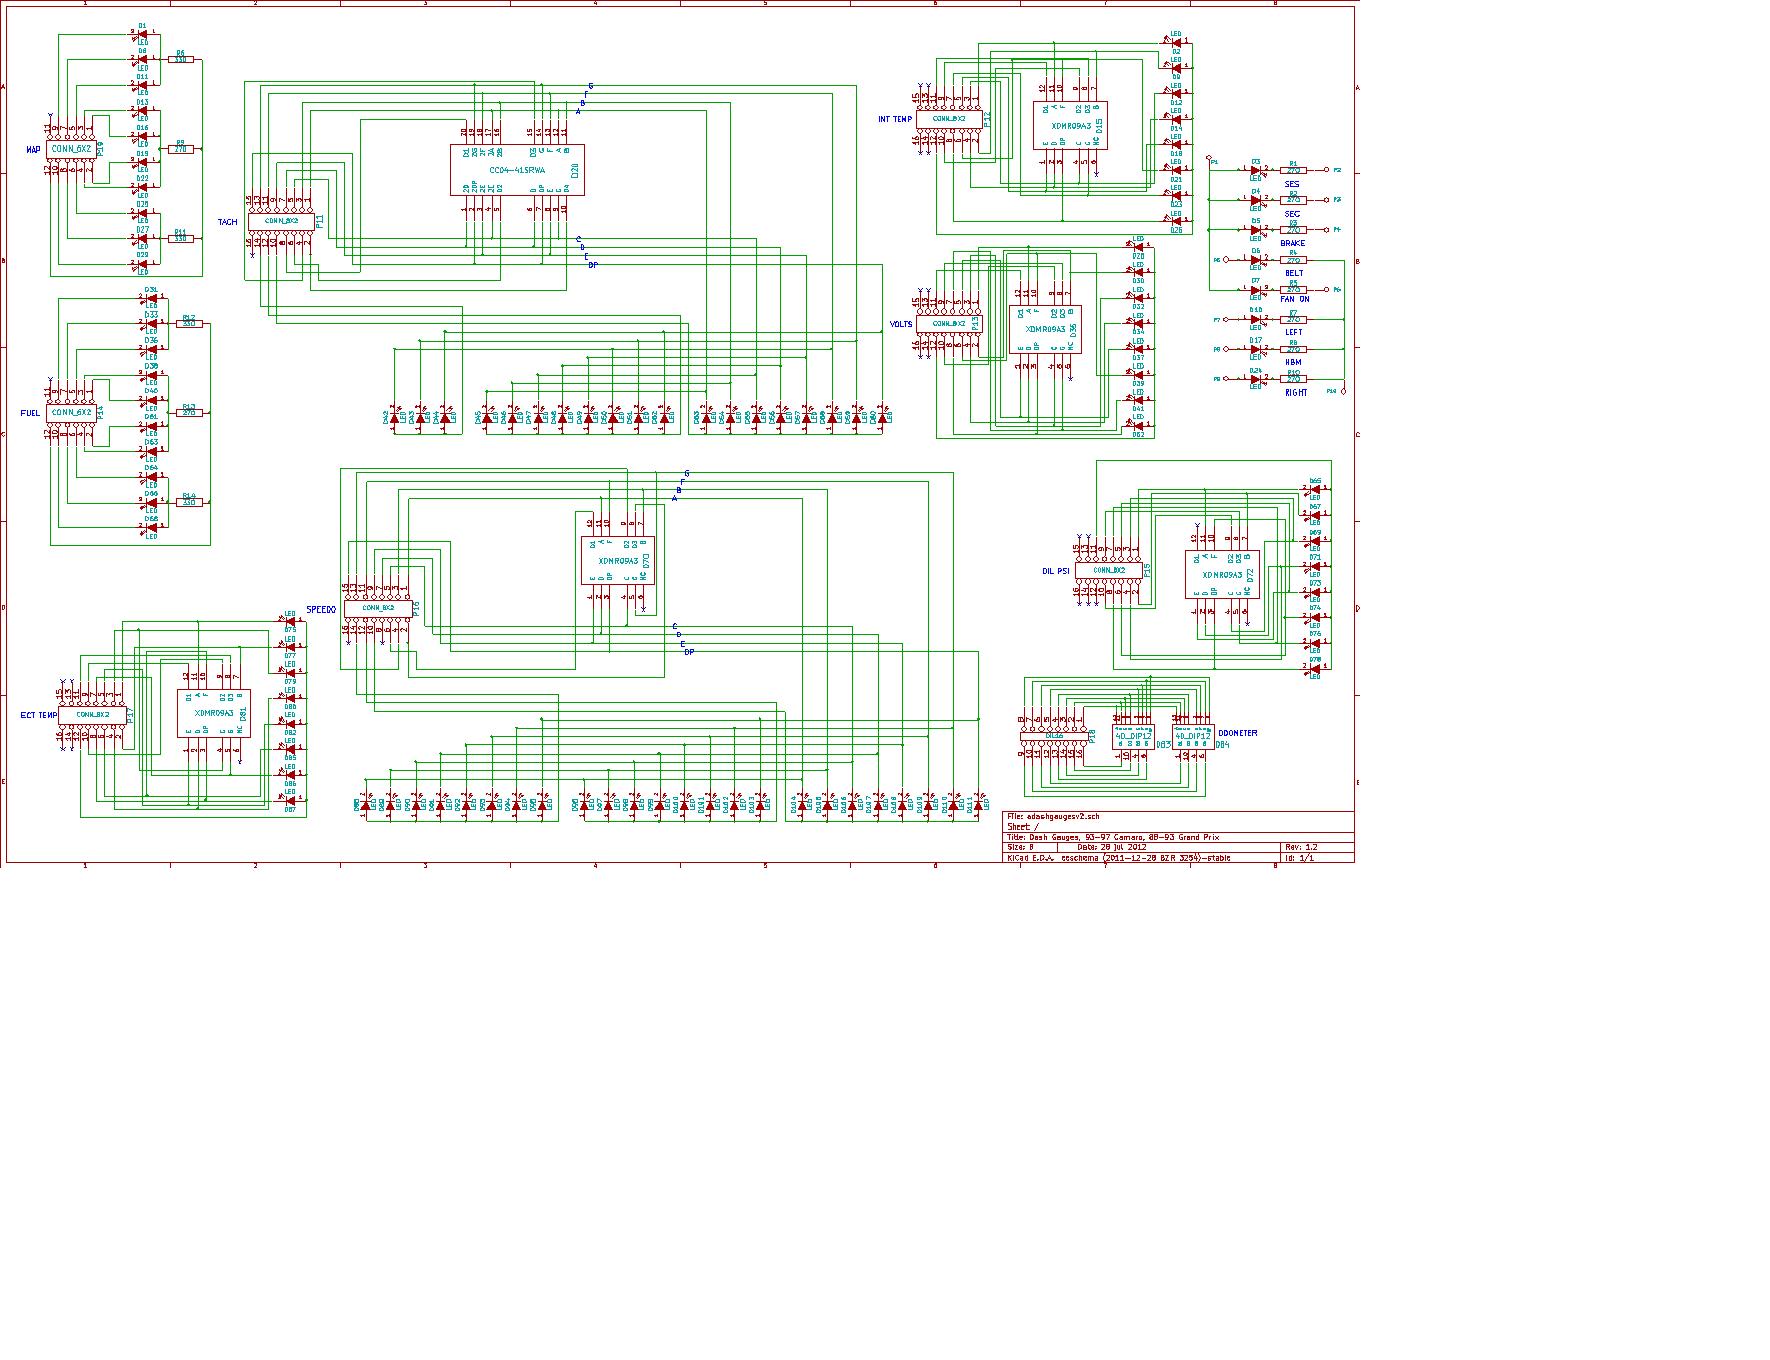The image size is (1770, 1360).
Task: Select resistor R10 above the RIGHT label
Action: [1293, 379]
